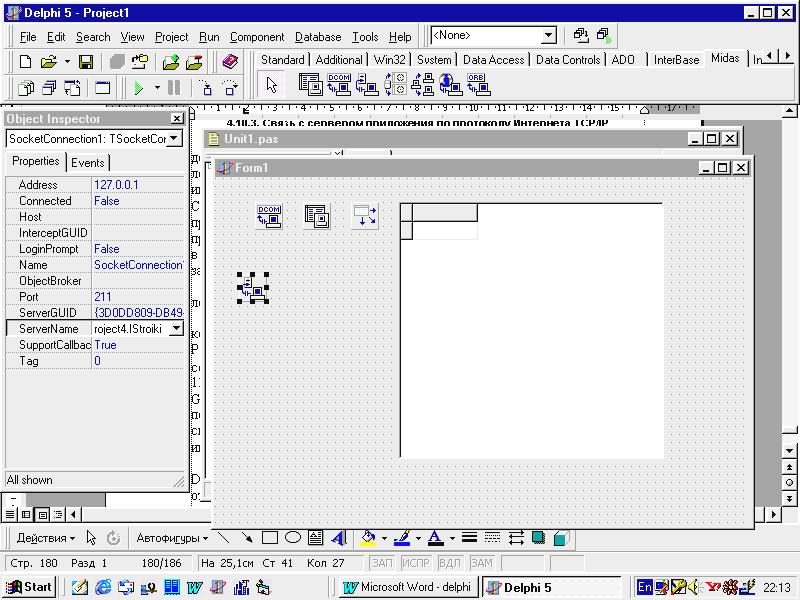Click Add file to project icon
The height and width of the screenshot is (600, 800).
171,62
